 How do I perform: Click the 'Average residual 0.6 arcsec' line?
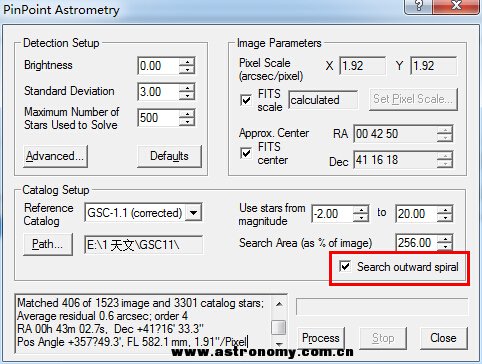(x=102, y=316)
